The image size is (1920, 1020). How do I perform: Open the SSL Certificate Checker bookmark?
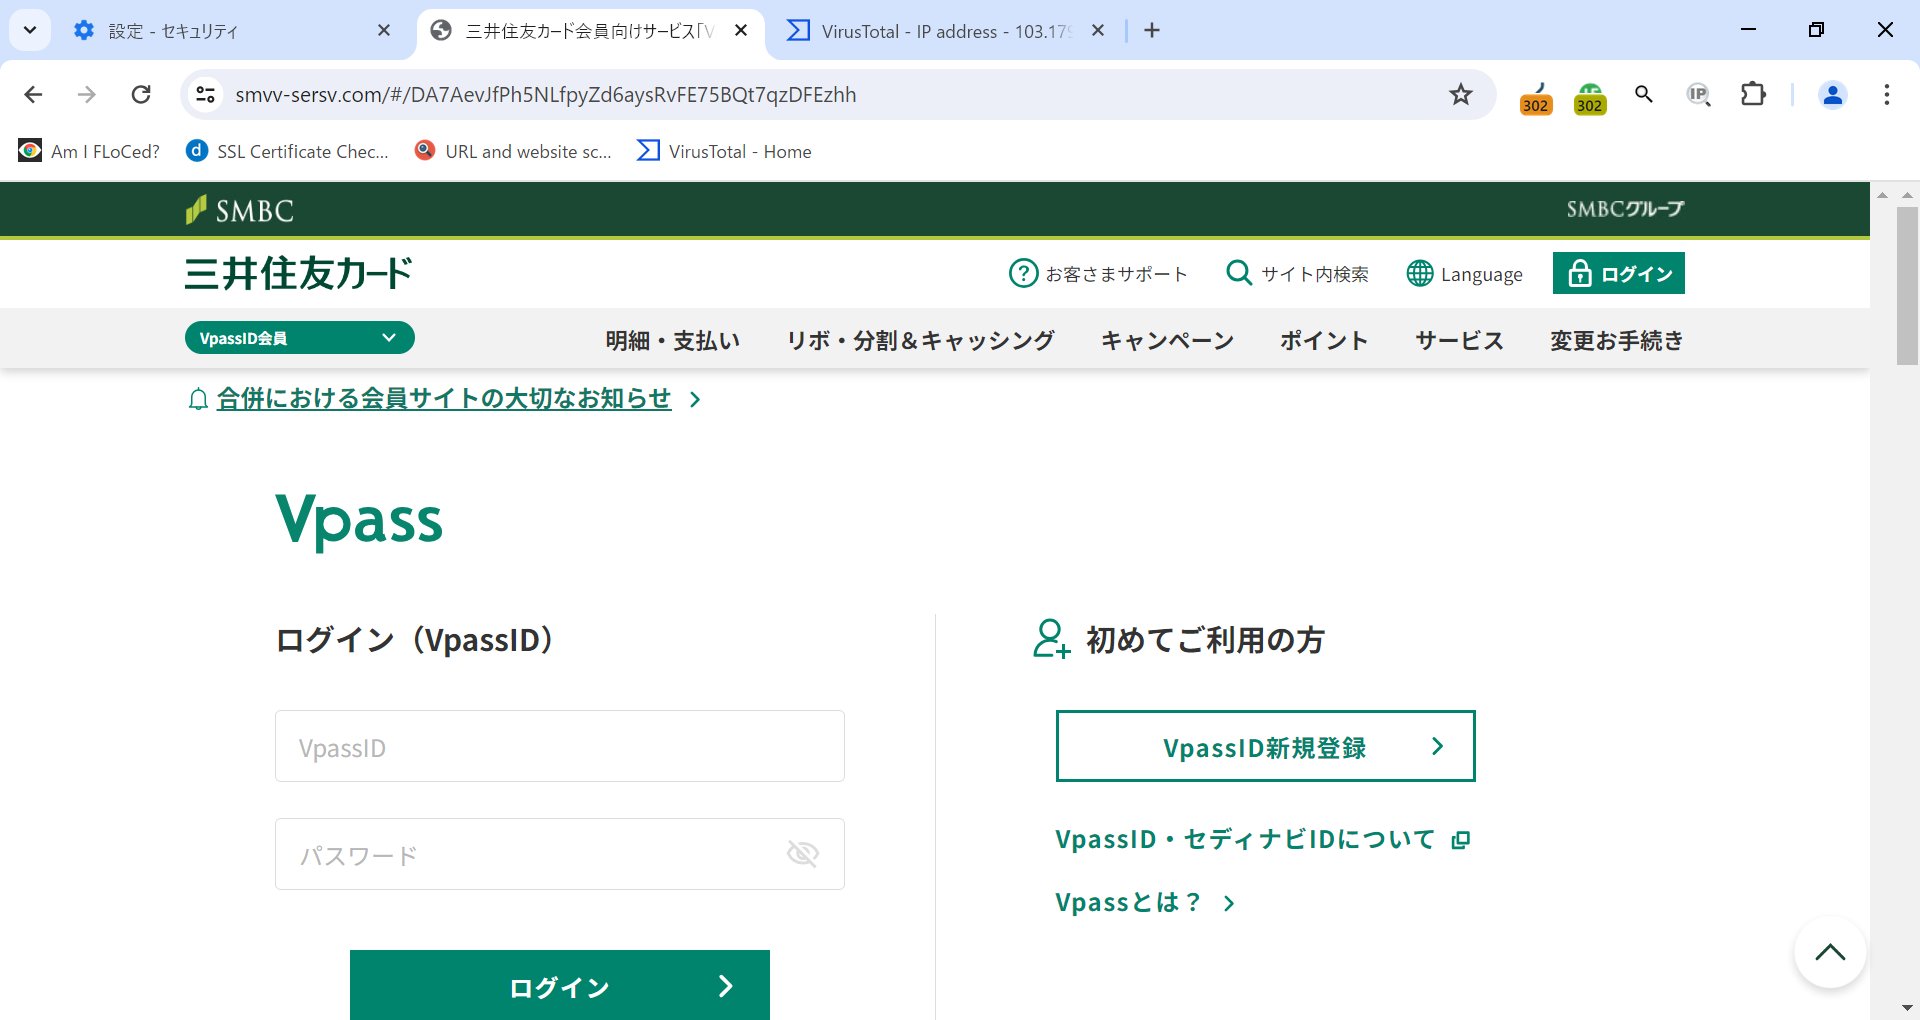(288, 151)
